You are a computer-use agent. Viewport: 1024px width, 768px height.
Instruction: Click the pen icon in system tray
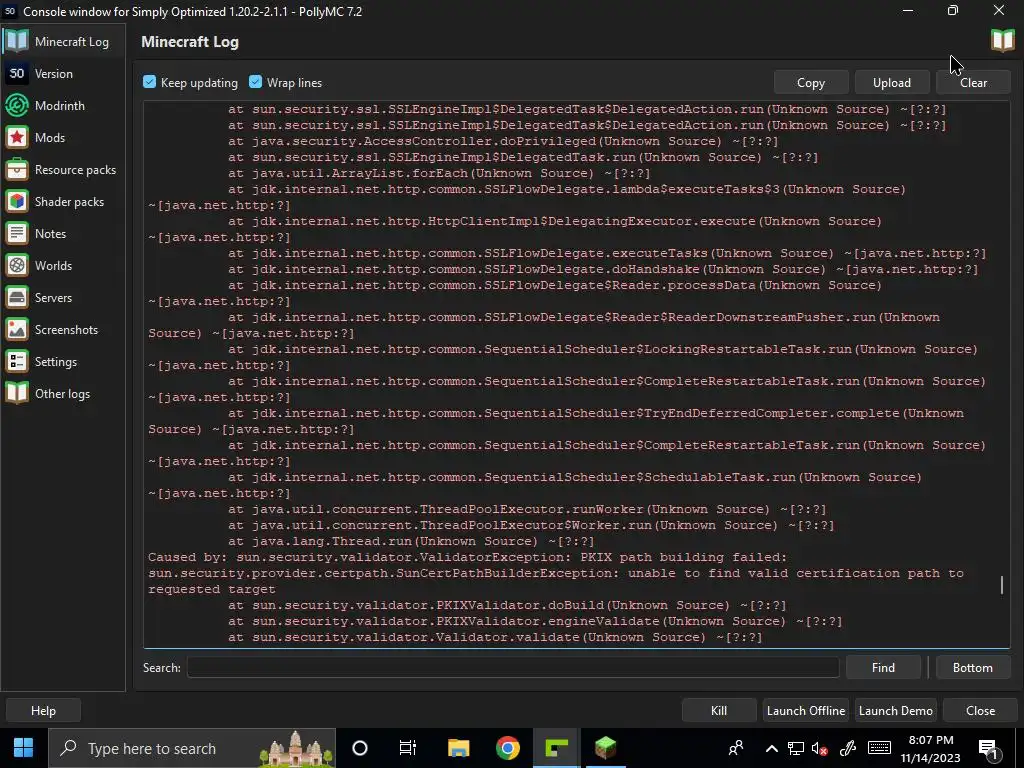(x=848, y=748)
